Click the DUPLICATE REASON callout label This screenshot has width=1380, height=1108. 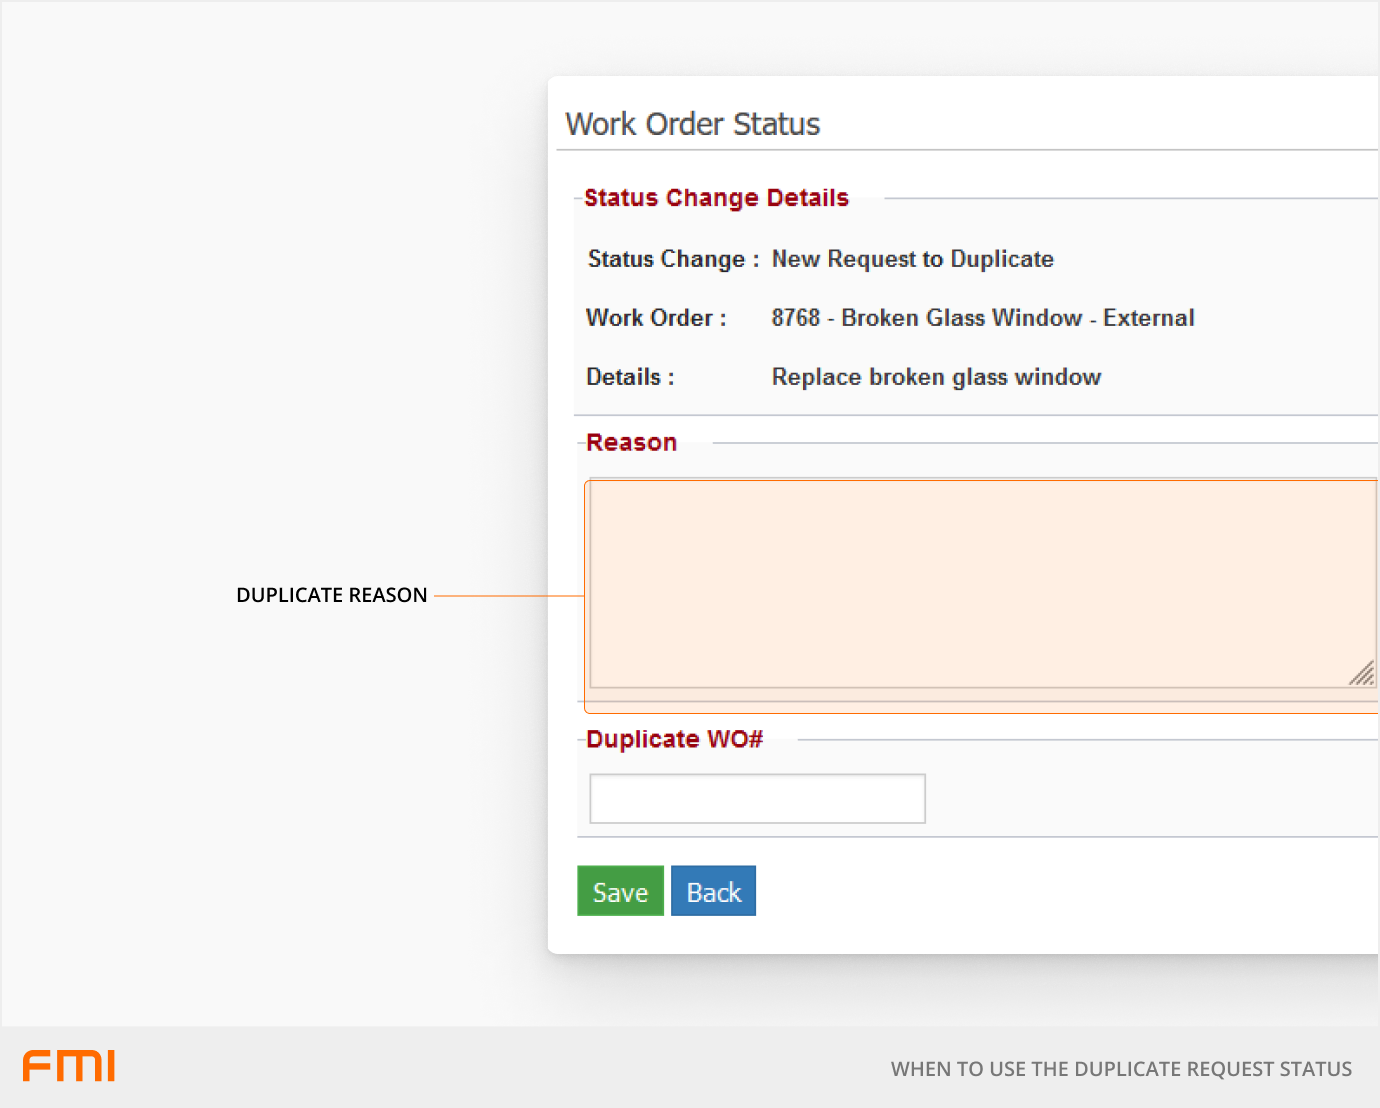click(x=331, y=595)
